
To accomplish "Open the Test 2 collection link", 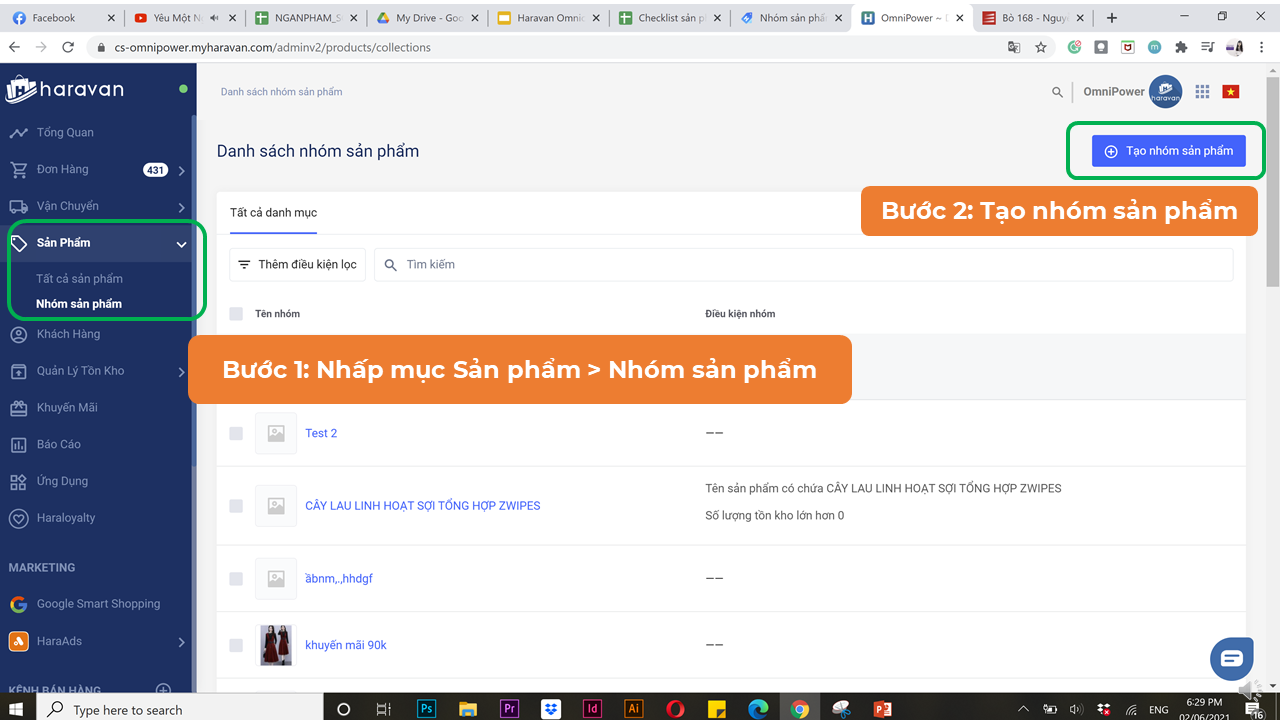I will [321, 433].
